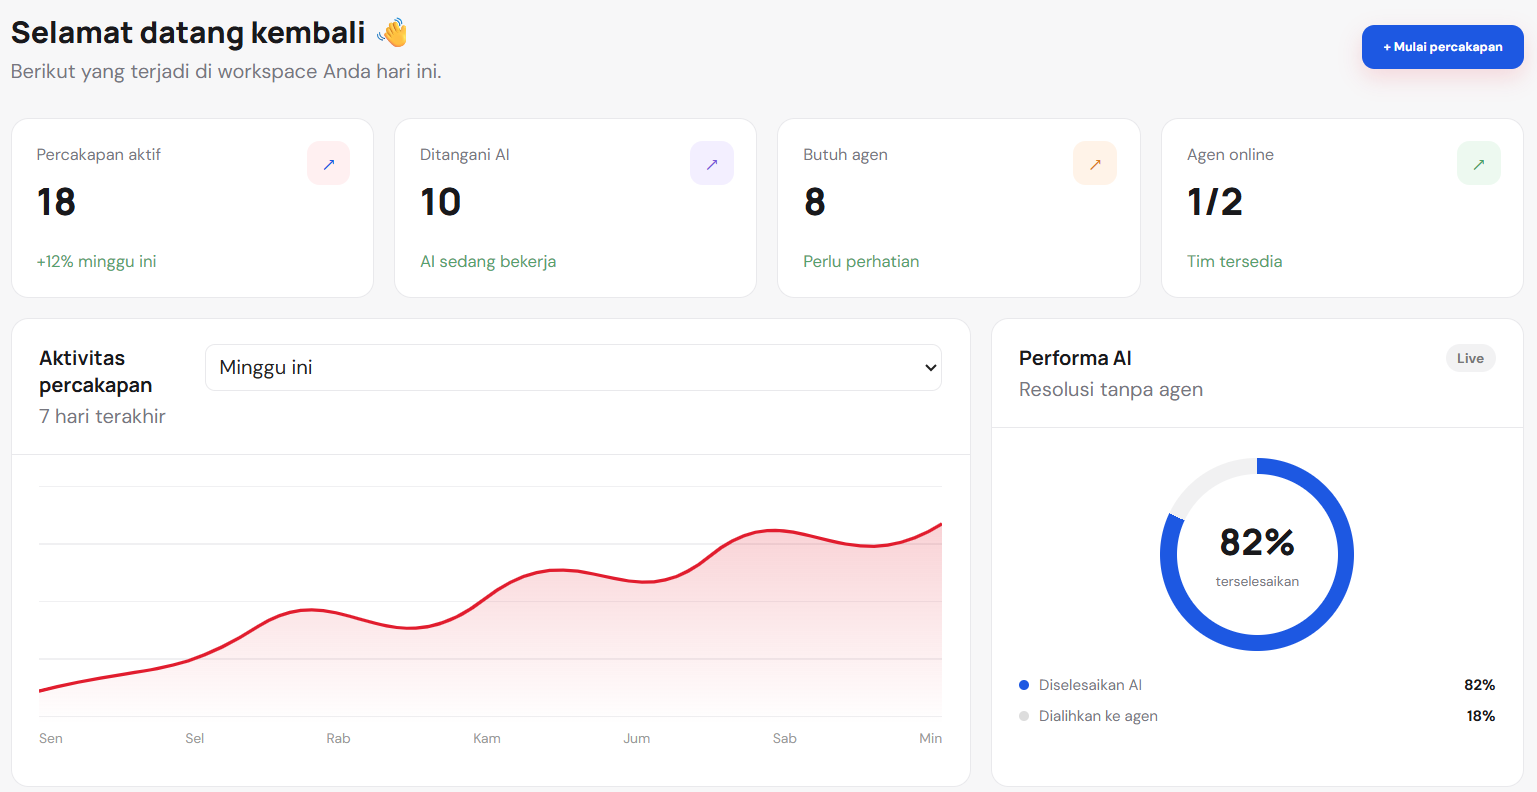Select gray dot beside Dialihkan ke agen
1537x792 pixels.
tap(1024, 716)
